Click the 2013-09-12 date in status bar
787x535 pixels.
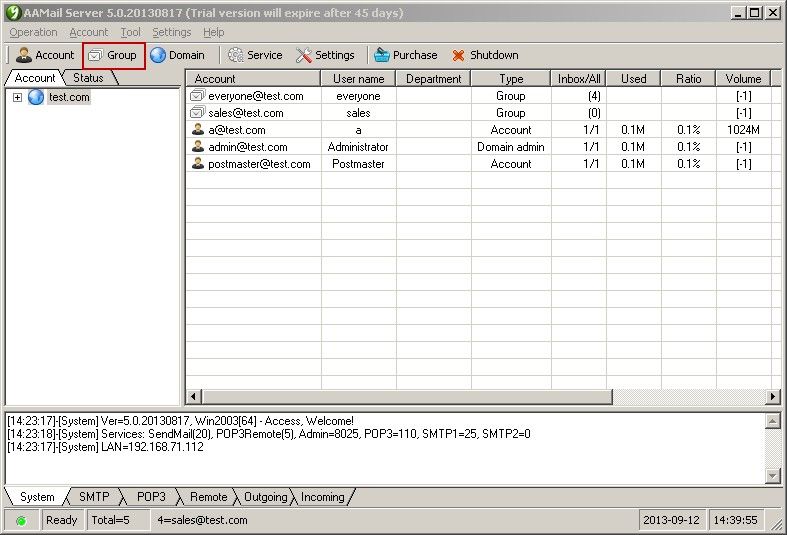[672, 520]
